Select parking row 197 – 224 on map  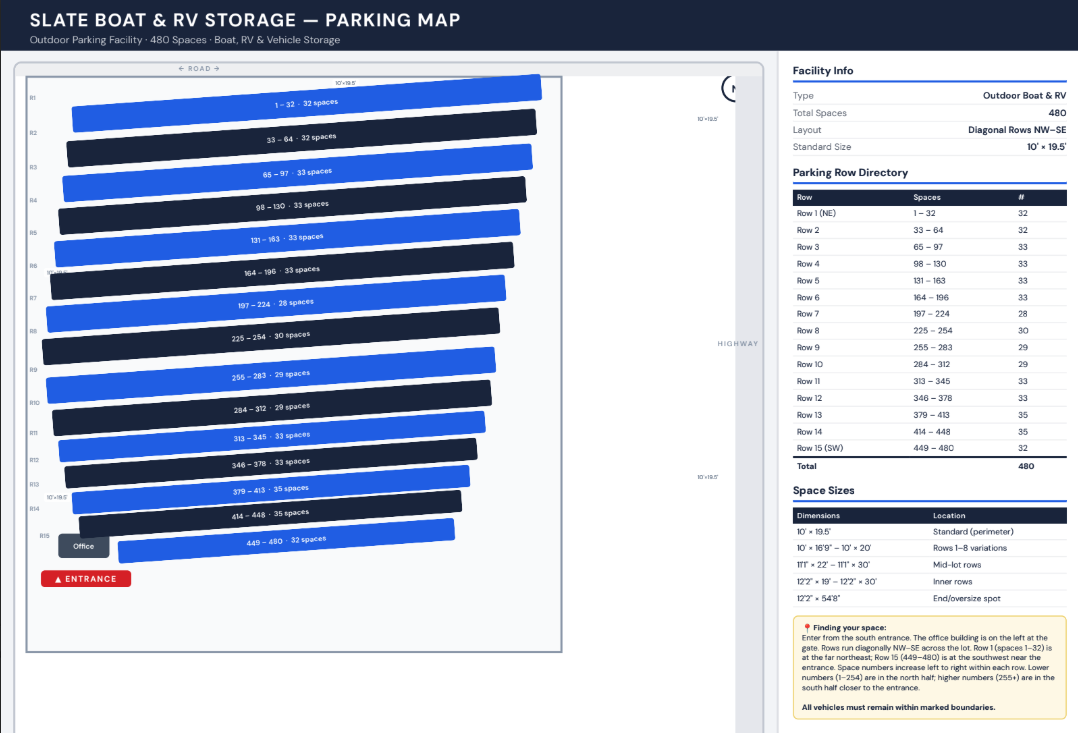(276, 304)
